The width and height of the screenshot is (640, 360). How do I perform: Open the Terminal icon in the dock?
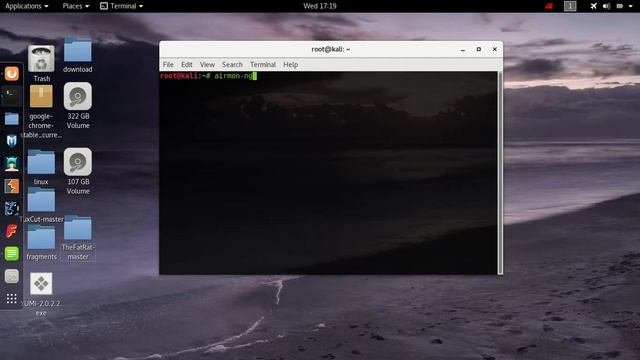[x=11, y=96]
